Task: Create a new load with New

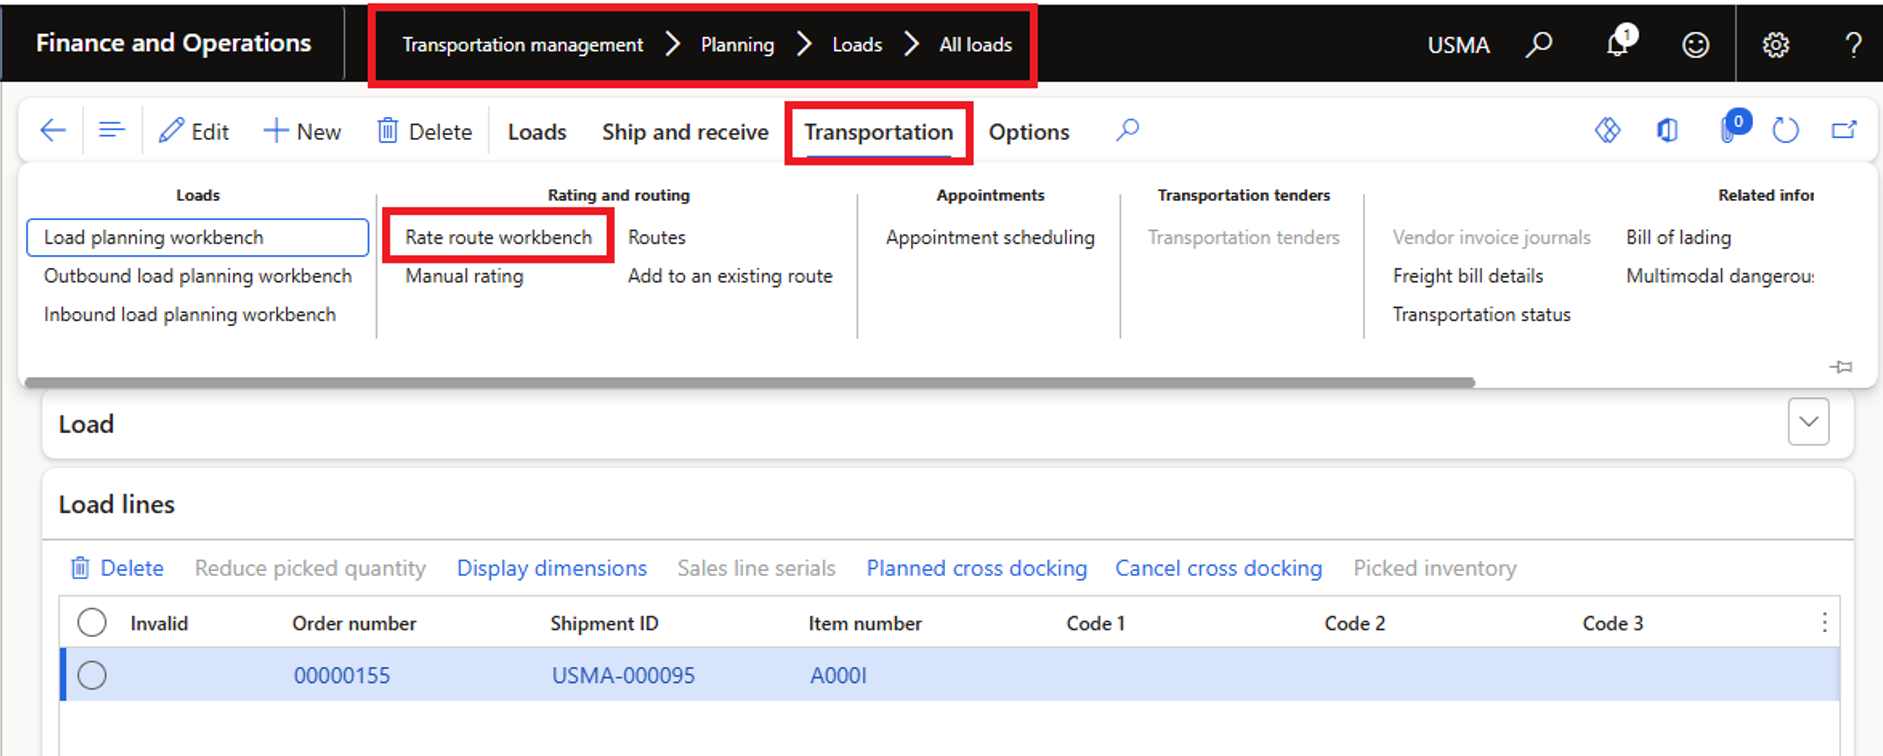Action: pos(302,132)
